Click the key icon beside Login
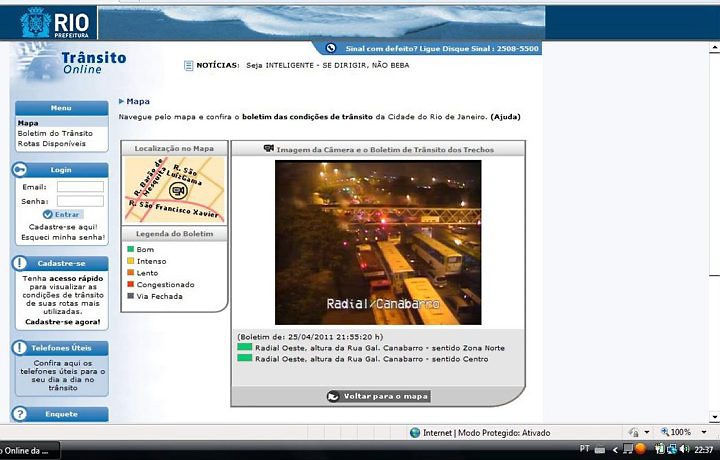Screen dimensions: 720x460 (x=20, y=170)
